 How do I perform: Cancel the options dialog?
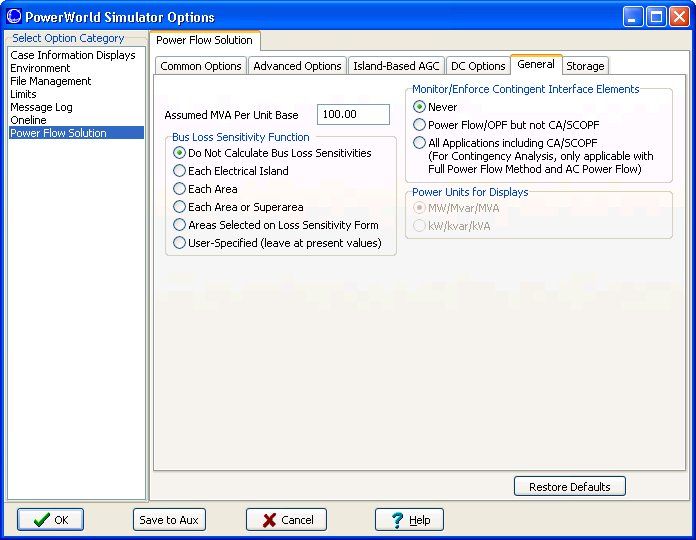[286, 520]
